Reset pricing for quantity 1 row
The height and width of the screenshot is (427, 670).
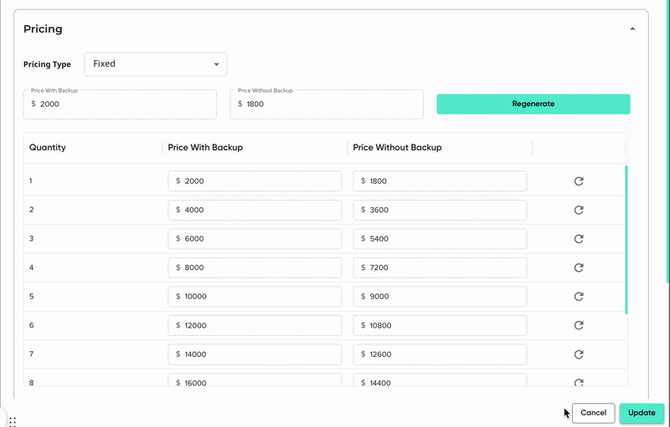[578, 181]
